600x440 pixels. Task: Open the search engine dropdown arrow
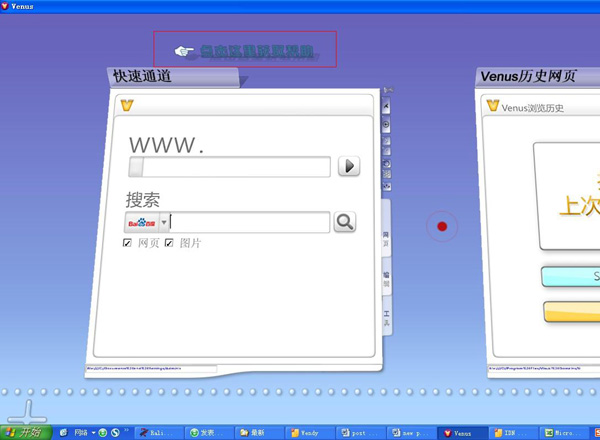(164, 222)
